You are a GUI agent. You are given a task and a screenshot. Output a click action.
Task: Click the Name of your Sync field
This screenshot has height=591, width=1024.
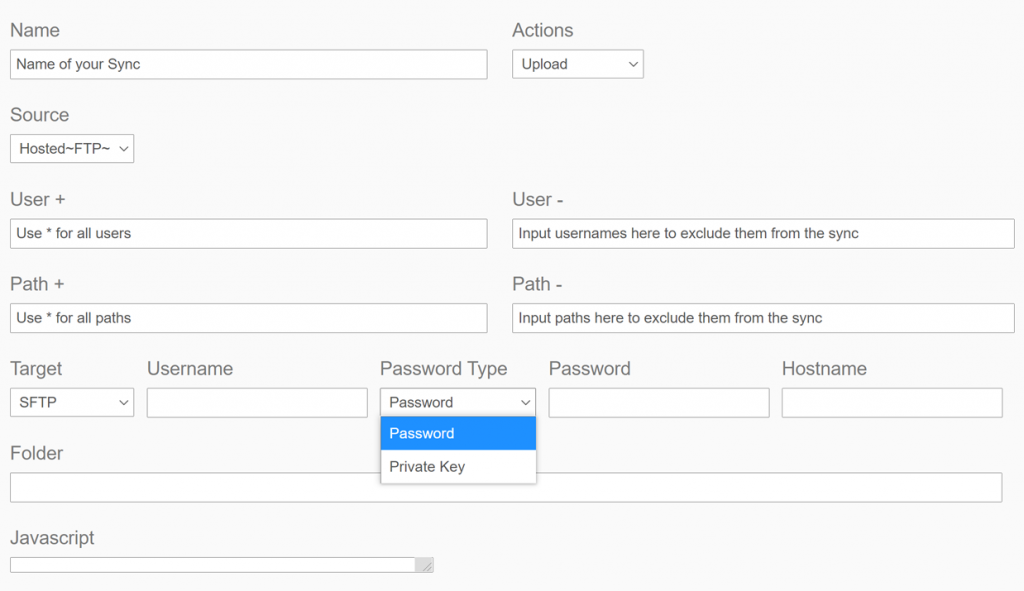[x=249, y=64]
